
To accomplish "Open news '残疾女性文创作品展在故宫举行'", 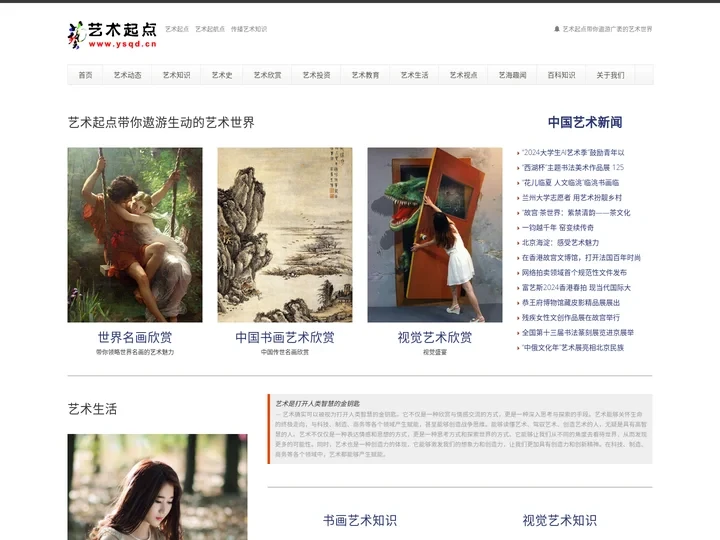I will click(571, 317).
